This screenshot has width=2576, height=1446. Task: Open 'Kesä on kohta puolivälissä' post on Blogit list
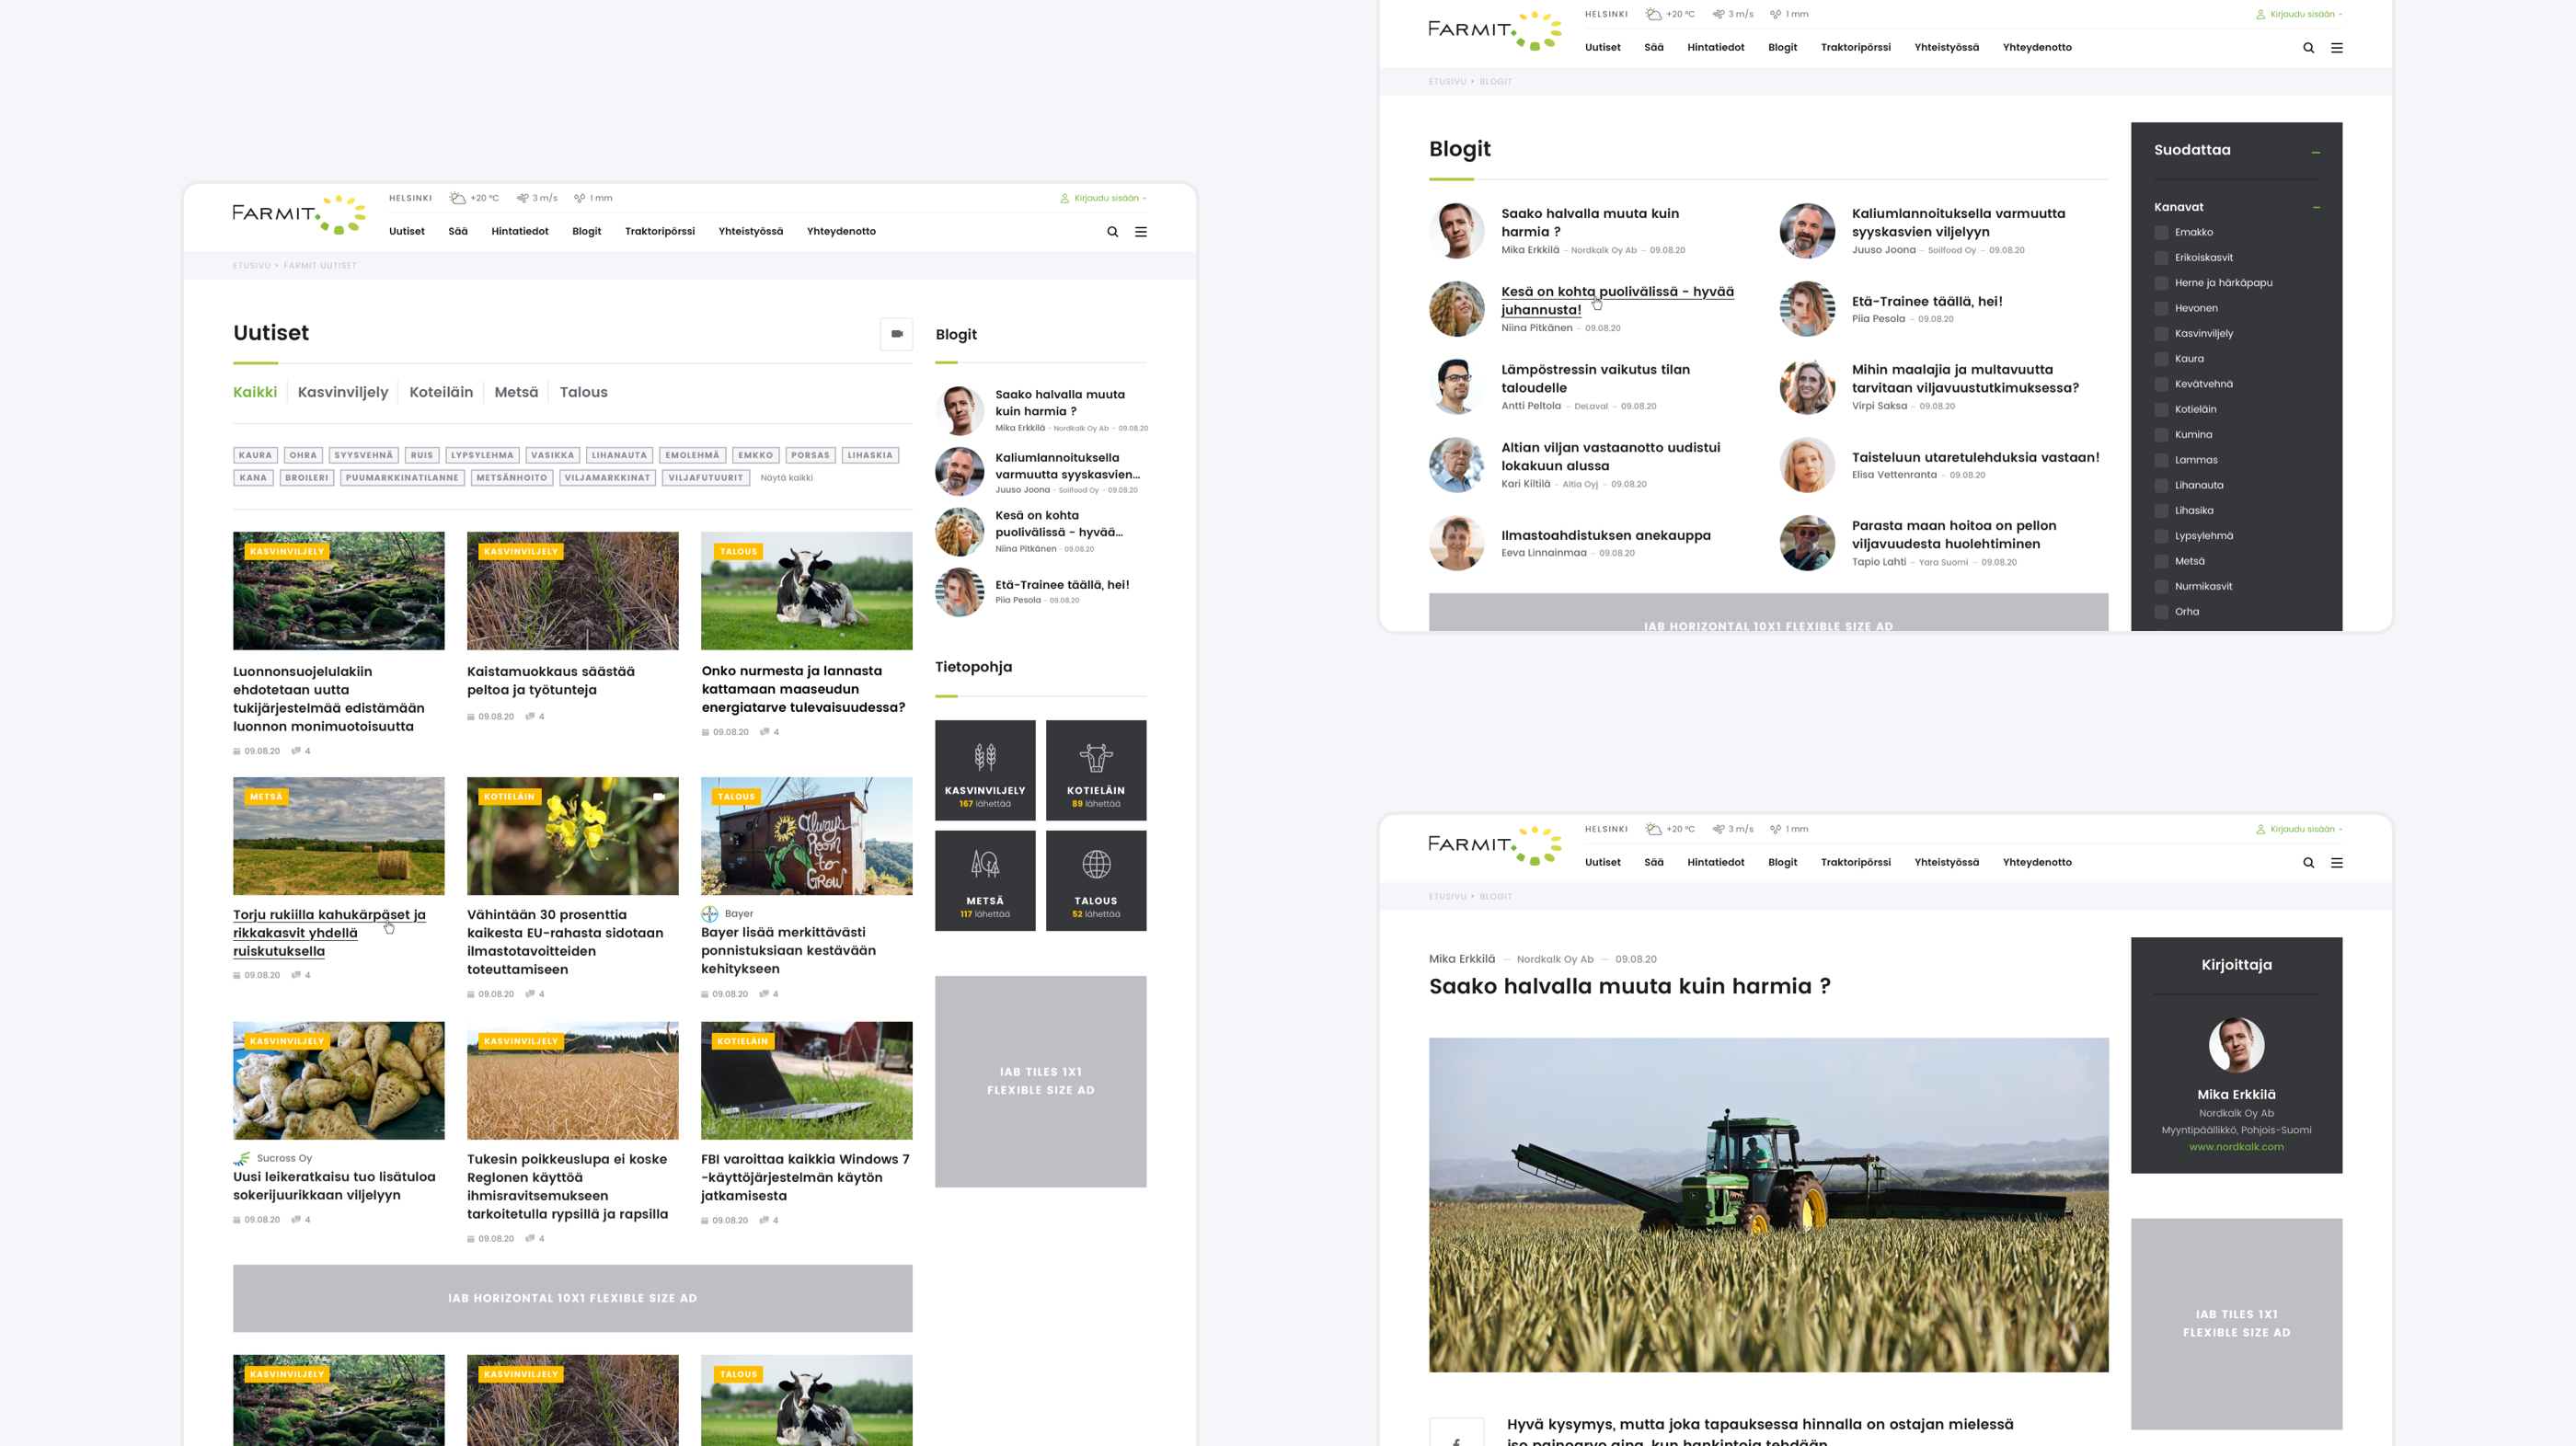click(1617, 301)
